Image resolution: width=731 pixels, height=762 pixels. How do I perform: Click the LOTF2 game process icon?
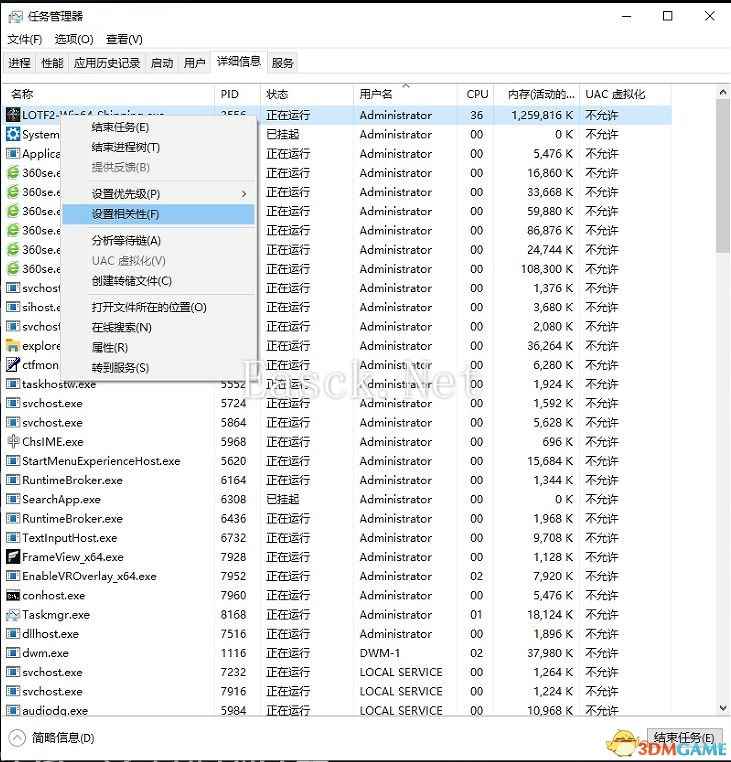point(14,115)
